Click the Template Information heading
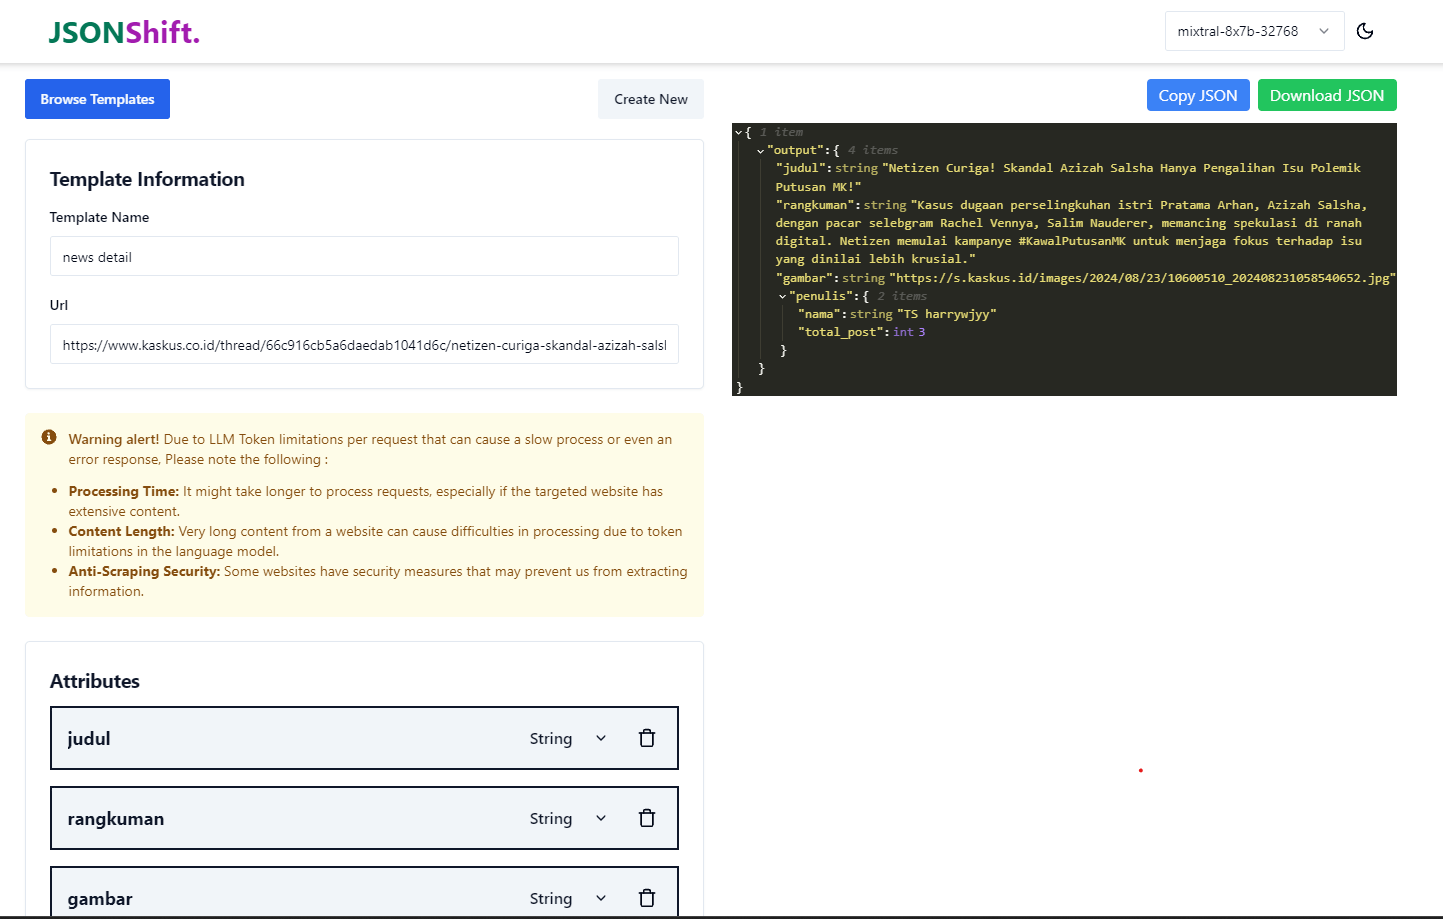The width and height of the screenshot is (1443, 919). pyautogui.click(x=147, y=179)
